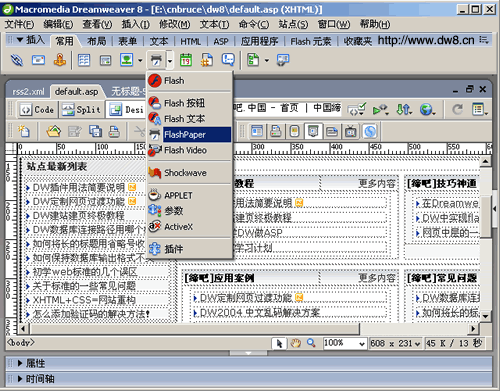Switch to Code view

tap(38, 110)
